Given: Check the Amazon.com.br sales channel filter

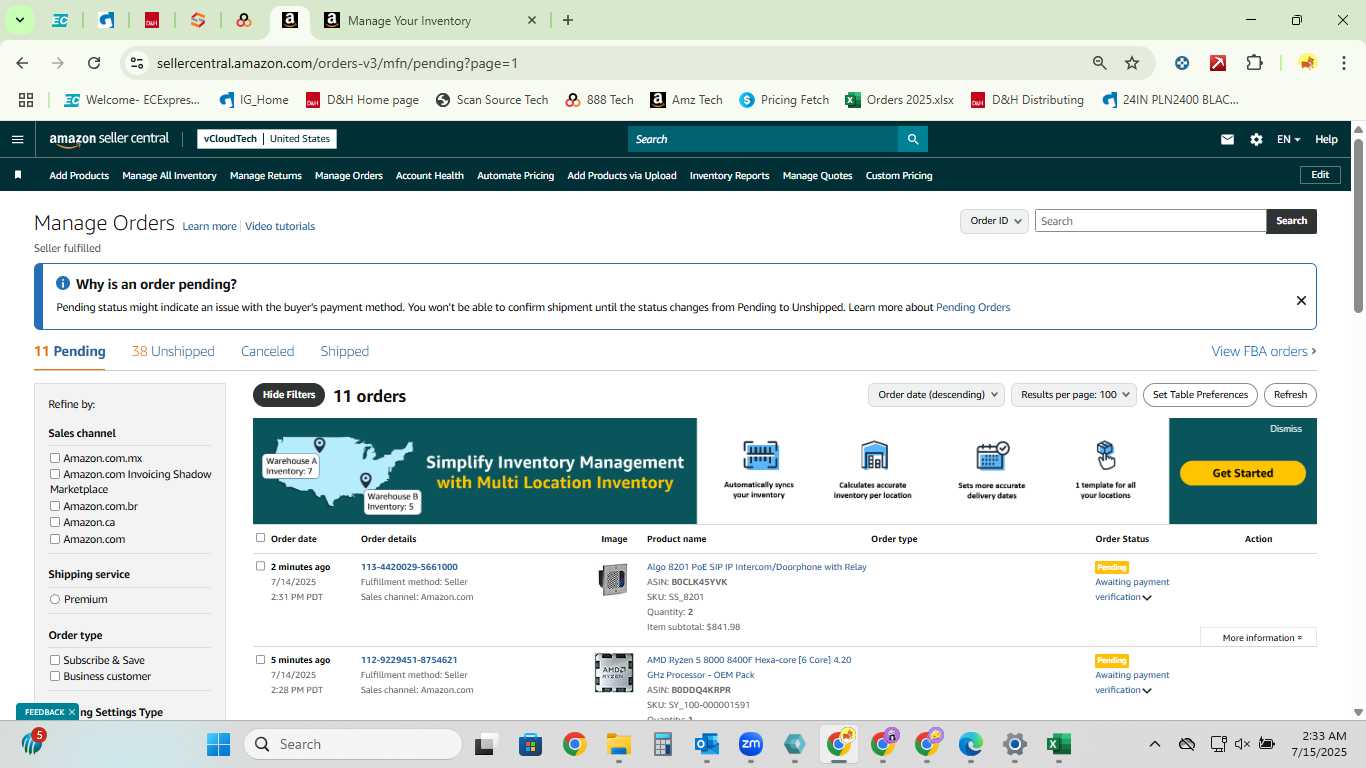Looking at the screenshot, I should (x=55, y=506).
